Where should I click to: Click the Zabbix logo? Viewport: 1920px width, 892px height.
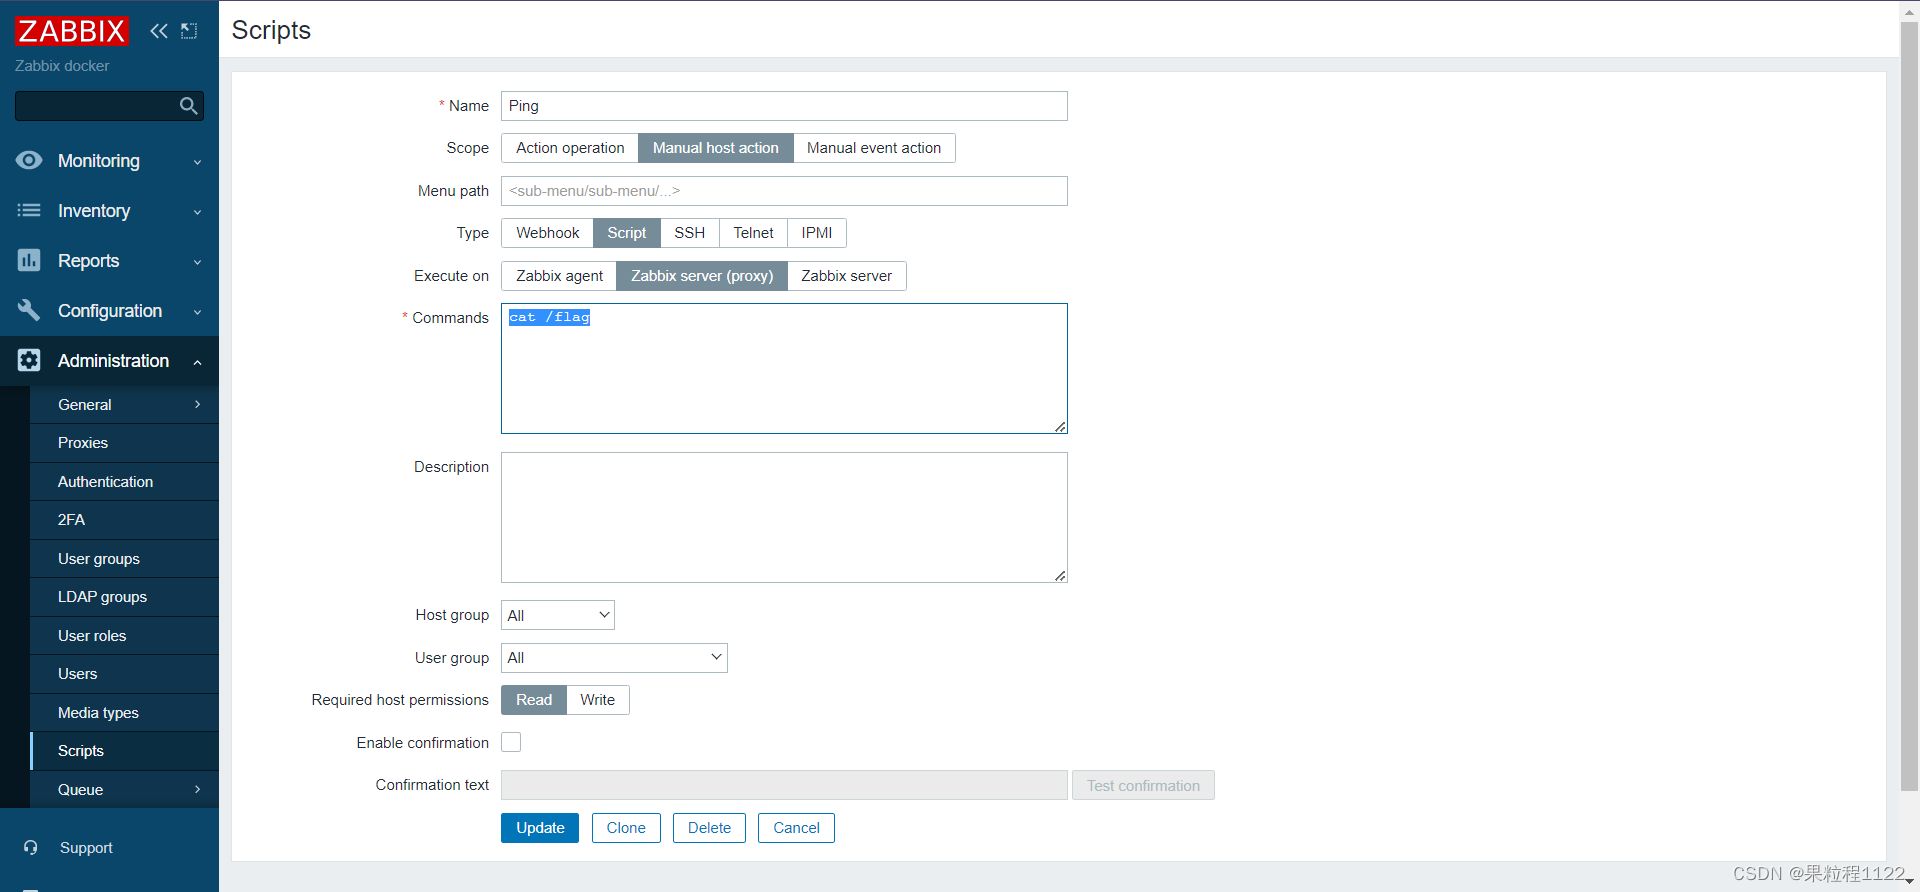tap(72, 31)
